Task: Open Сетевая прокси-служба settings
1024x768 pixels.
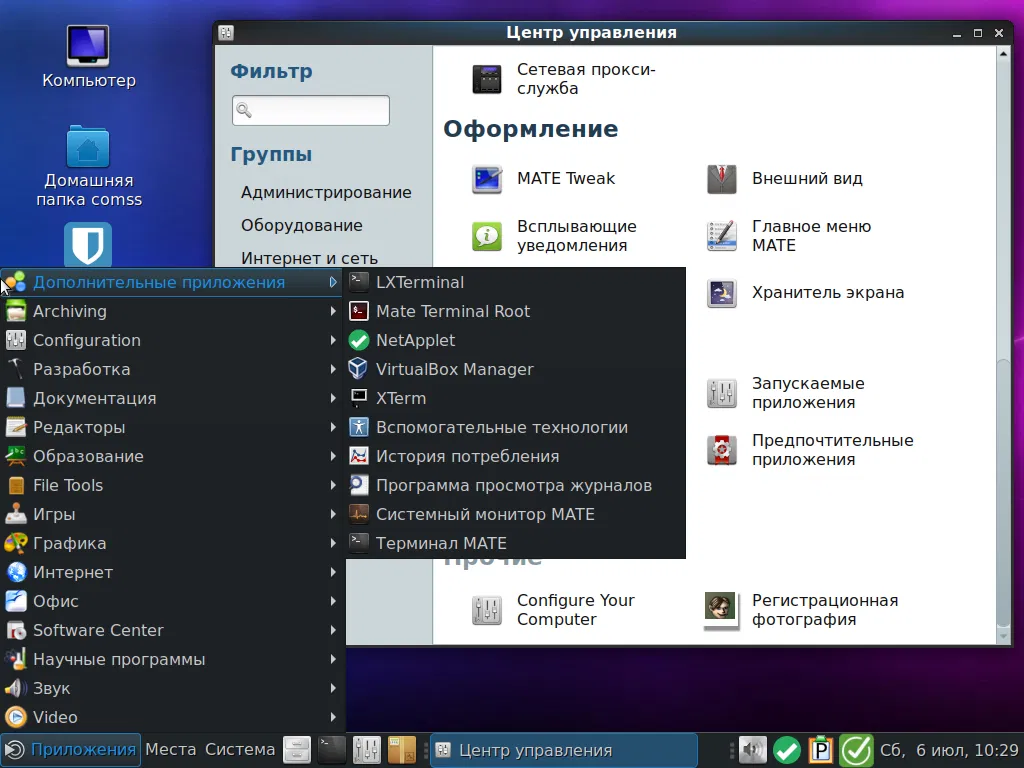Action: pyautogui.click(x=564, y=79)
